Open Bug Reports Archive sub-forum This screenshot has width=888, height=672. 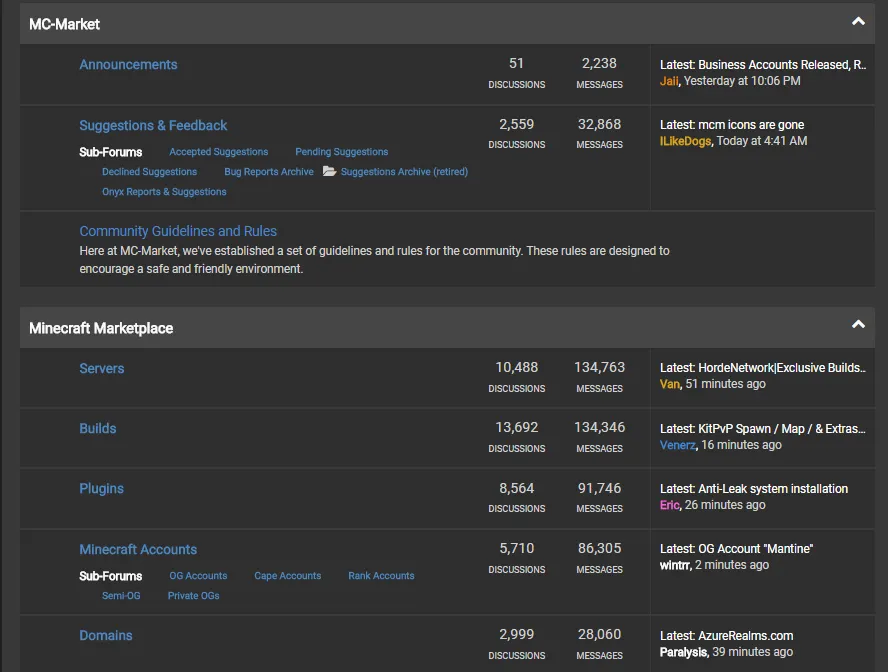point(268,172)
